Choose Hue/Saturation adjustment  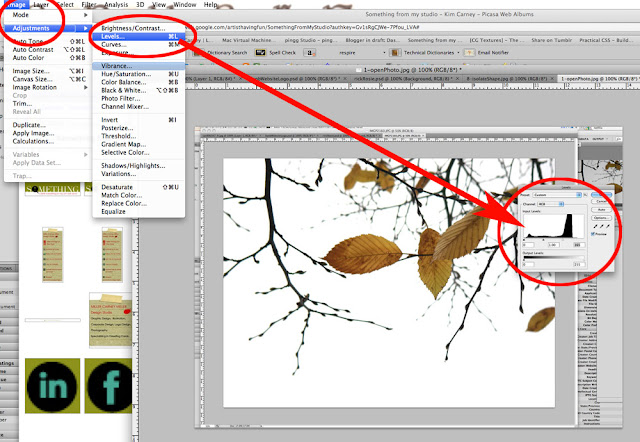click(x=139, y=74)
